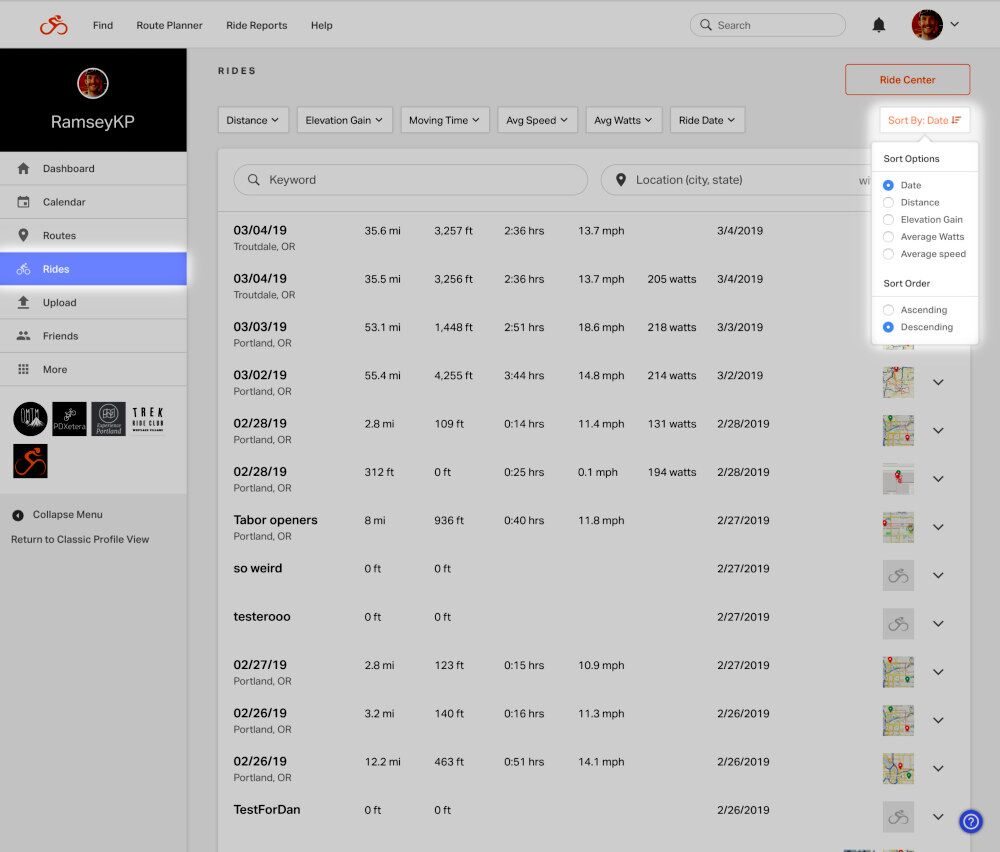Screen dimensions: 1000x852
Task: Select the Average Watts sort option
Action: pyautogui.click(x=888, y=237)
